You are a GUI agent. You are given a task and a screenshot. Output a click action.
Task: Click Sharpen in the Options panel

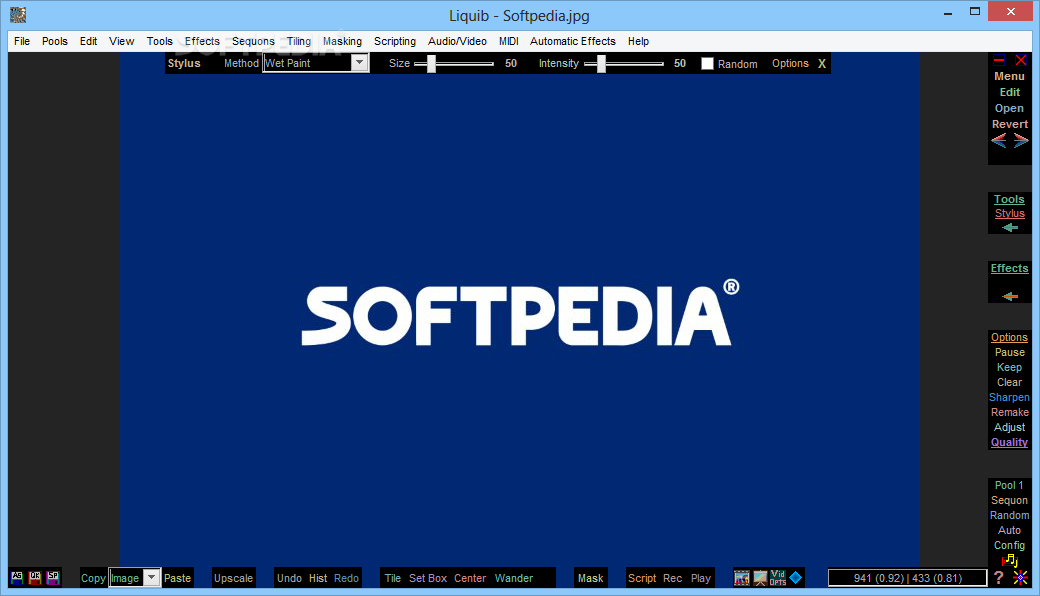pyautogui.click(x=1009, y=397)
